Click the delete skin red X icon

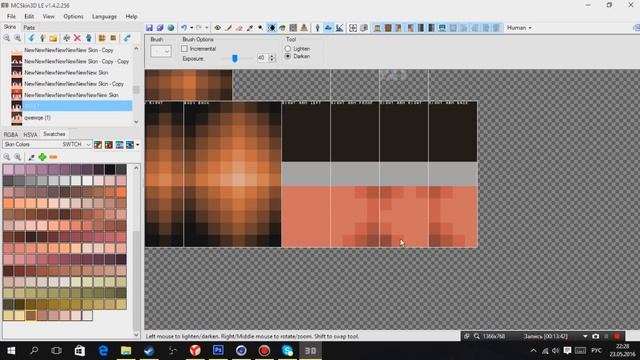tap(78, 38)
